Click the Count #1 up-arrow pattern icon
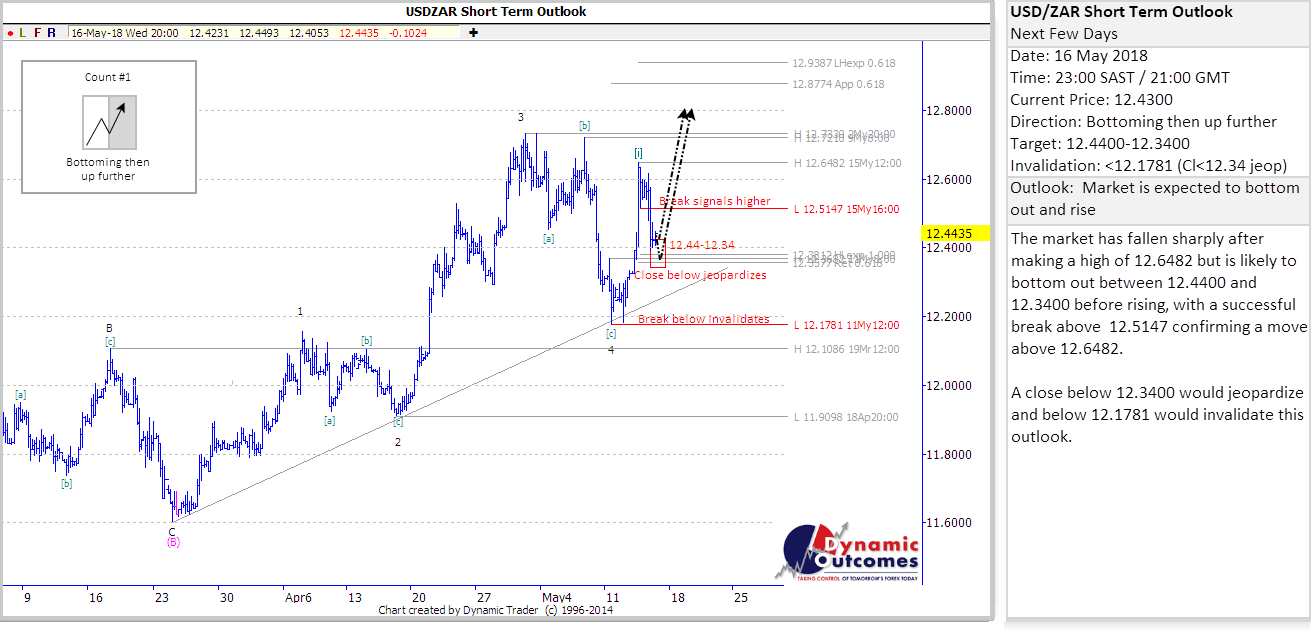 [x=109, y=122]
